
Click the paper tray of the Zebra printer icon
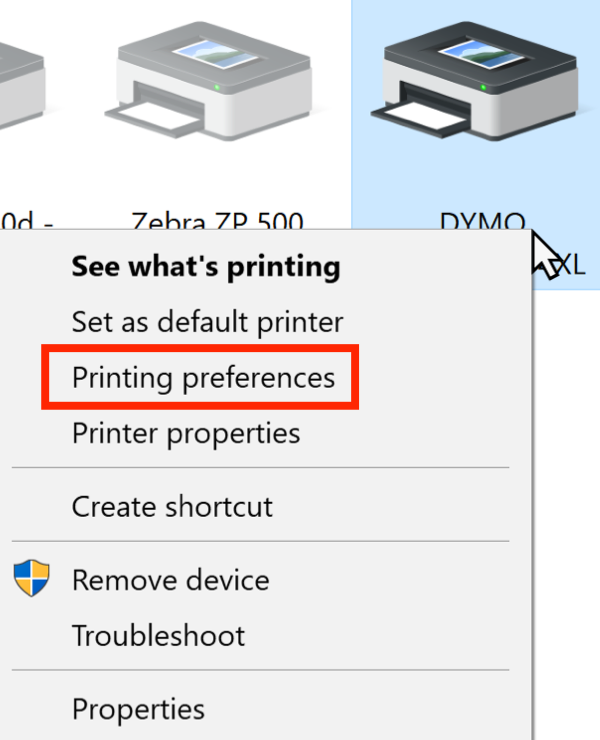coord(153,118)
